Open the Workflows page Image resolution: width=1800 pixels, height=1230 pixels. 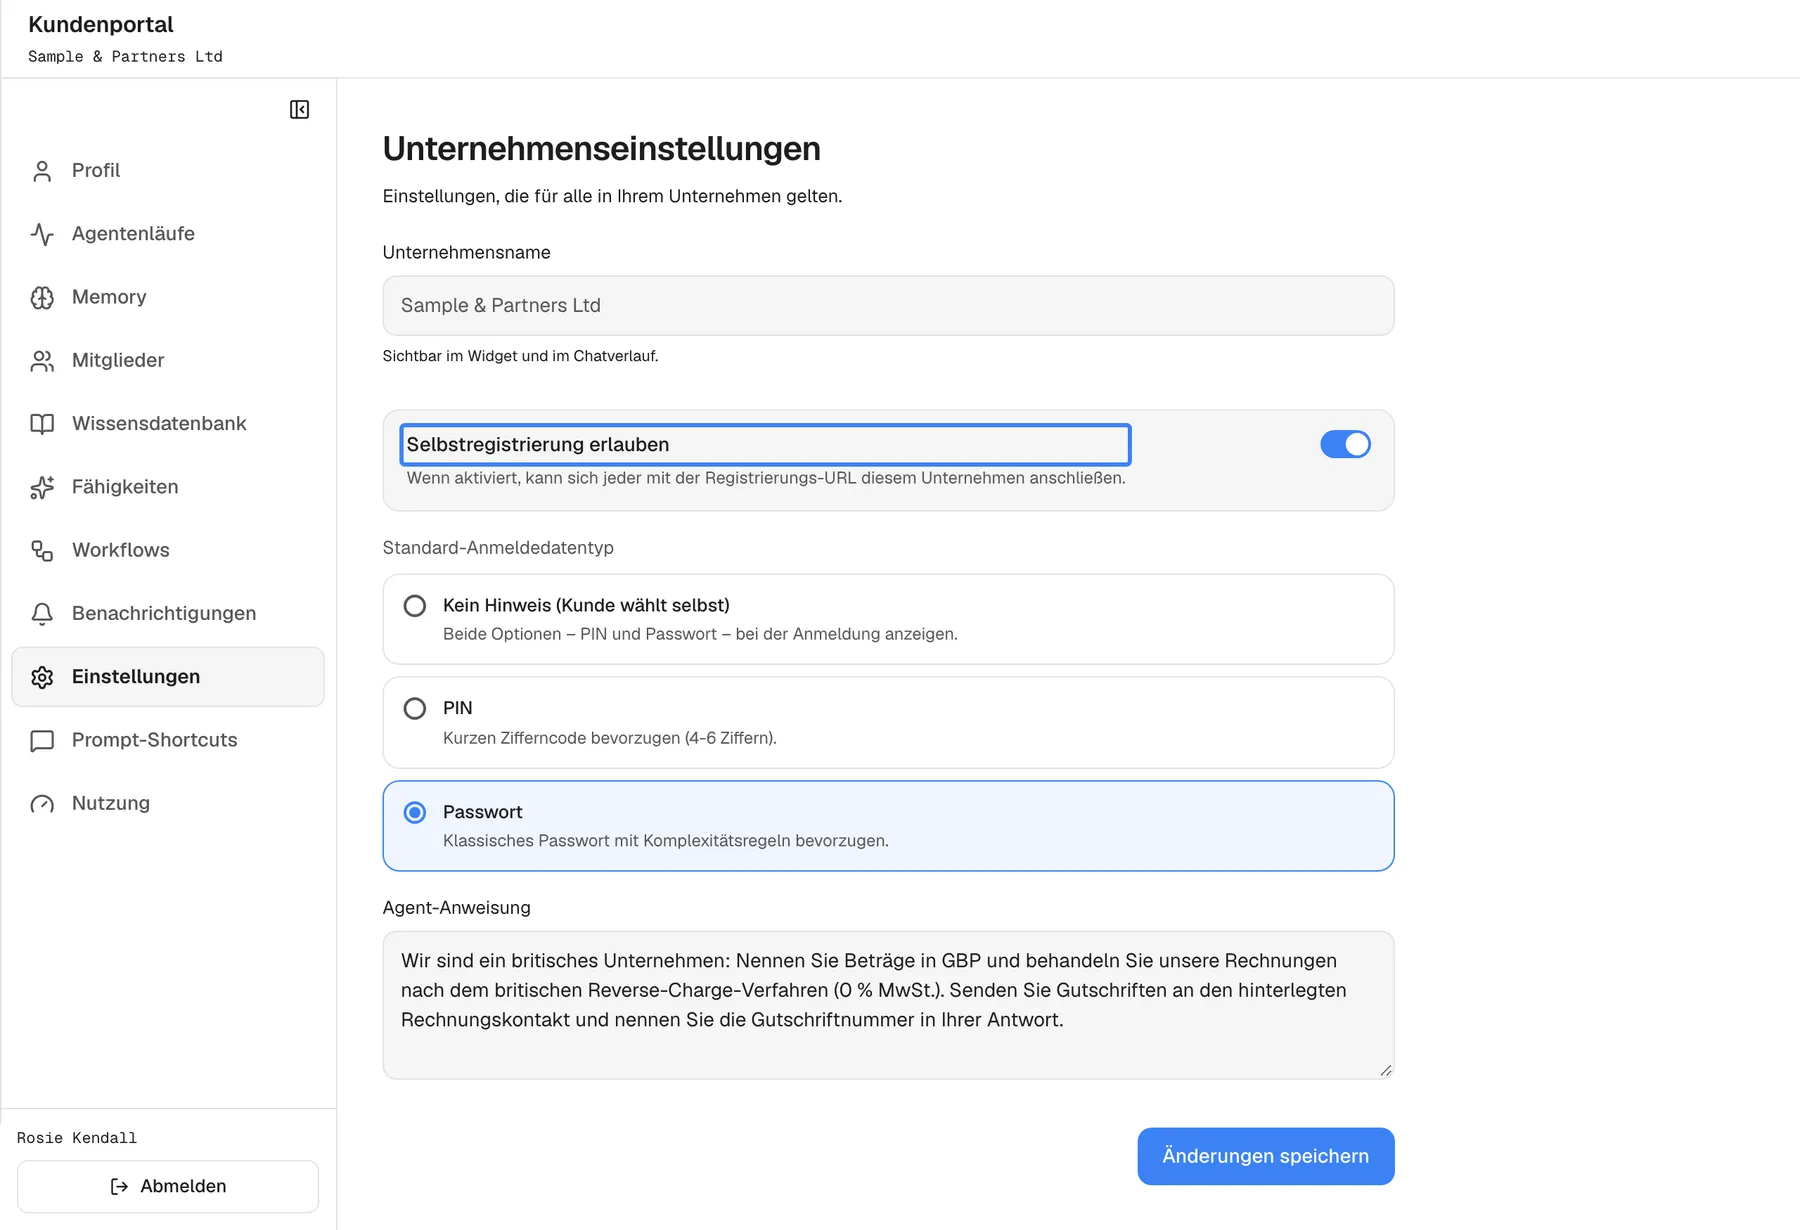coord(168,550)
